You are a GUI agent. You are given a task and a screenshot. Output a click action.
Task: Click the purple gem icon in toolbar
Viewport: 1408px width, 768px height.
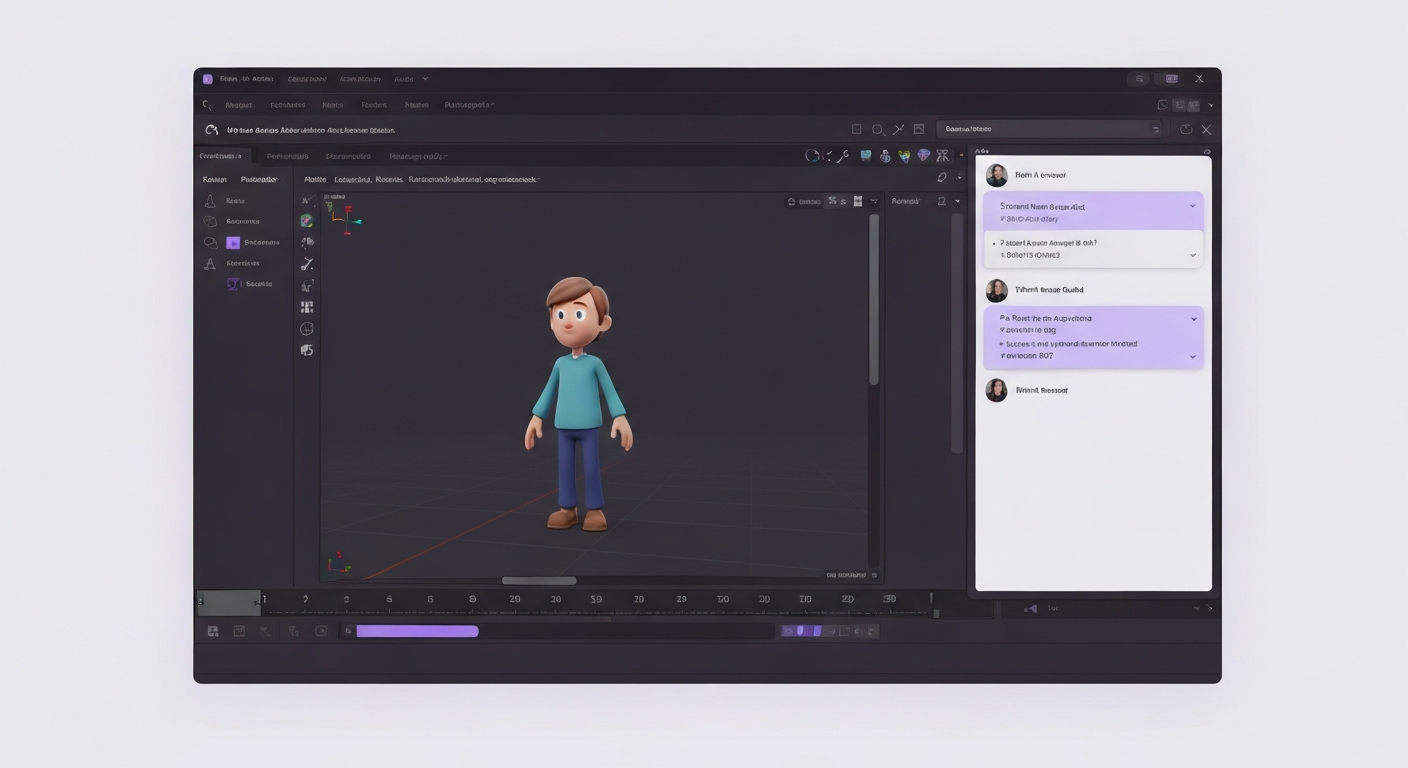point(923,156)
